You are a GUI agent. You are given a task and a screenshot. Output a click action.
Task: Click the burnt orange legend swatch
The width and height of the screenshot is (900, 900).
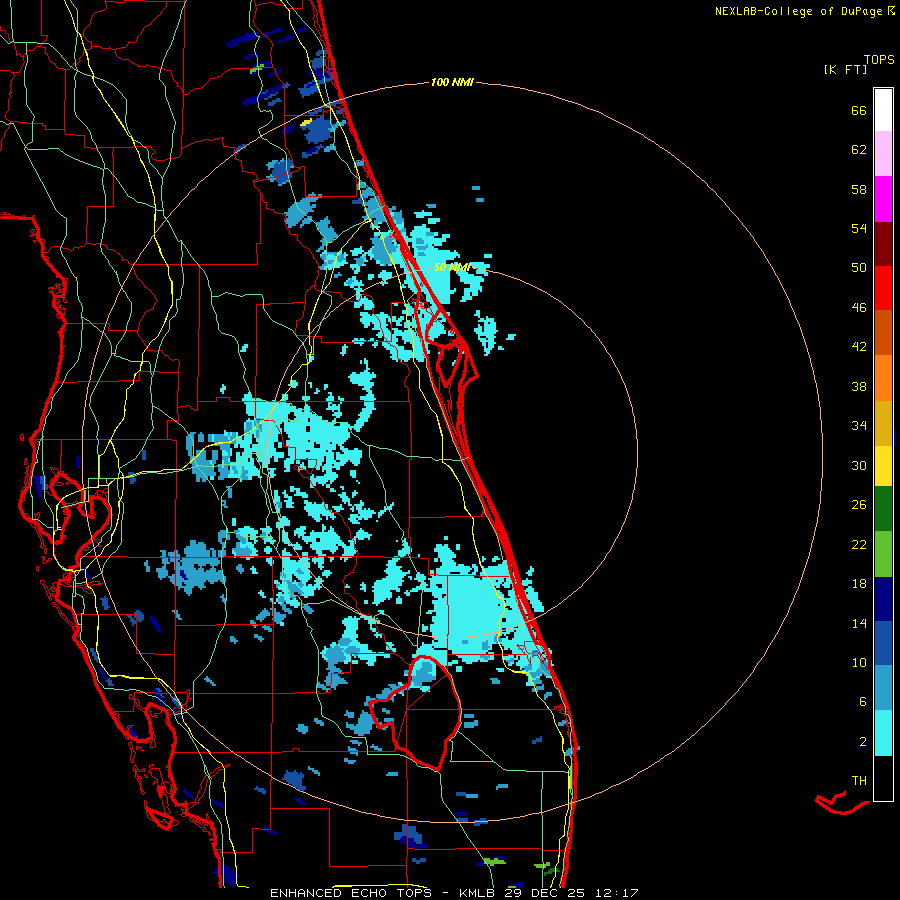click(883, 332)
